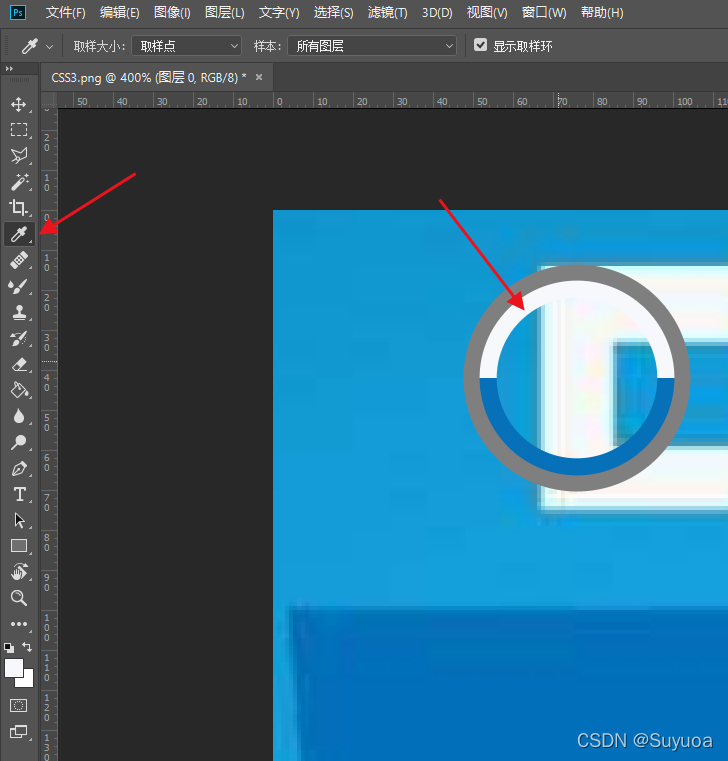The image size is (728, 761).
Task: Select the Move tool
Action: [x=19, y=104]
